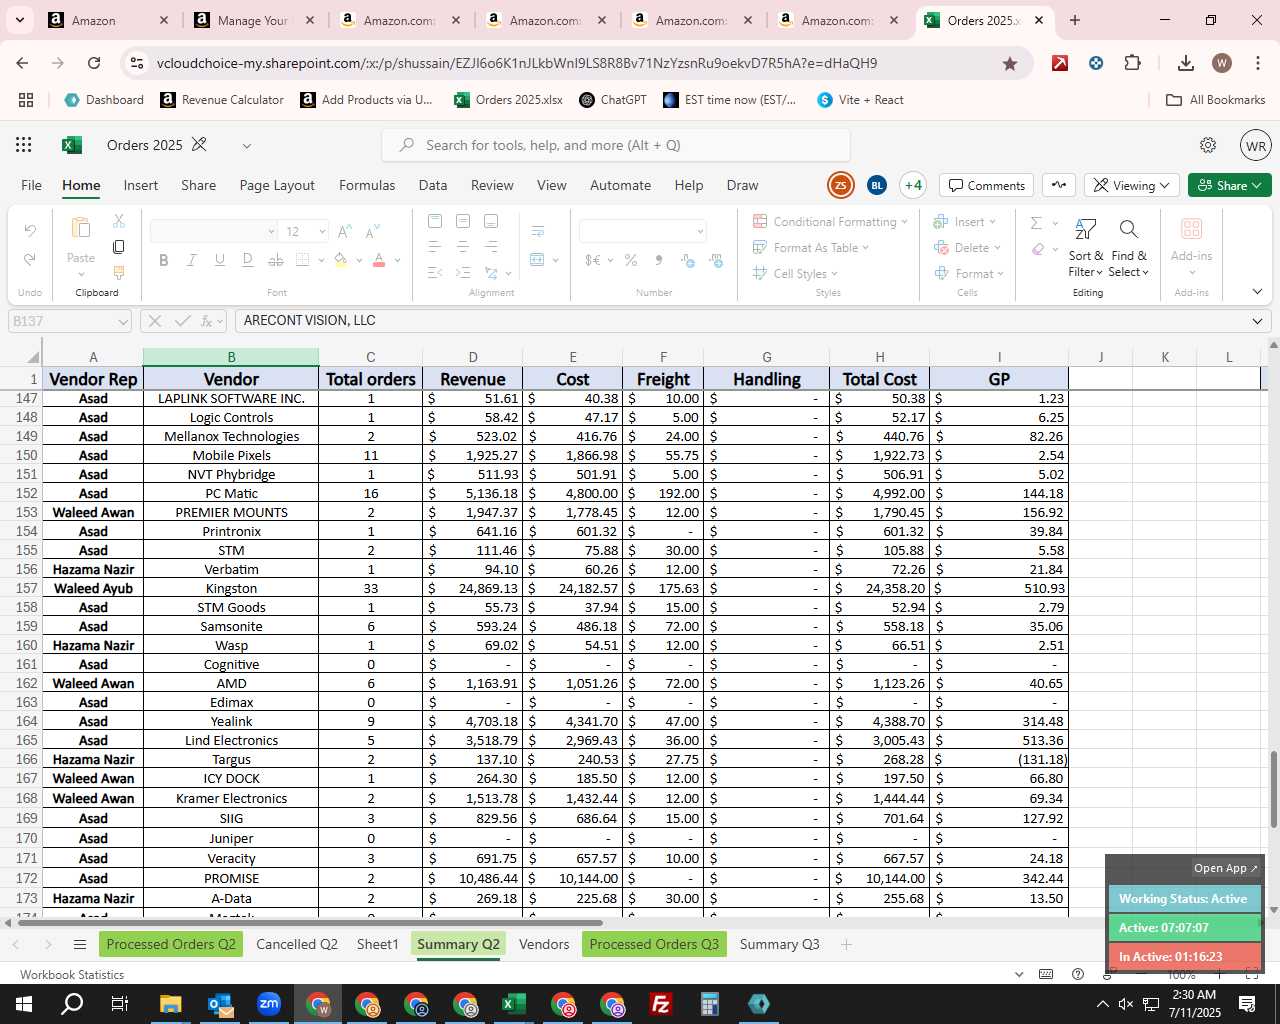
Task: Open settings gear in Excel header
Action: click(1208, 145)
